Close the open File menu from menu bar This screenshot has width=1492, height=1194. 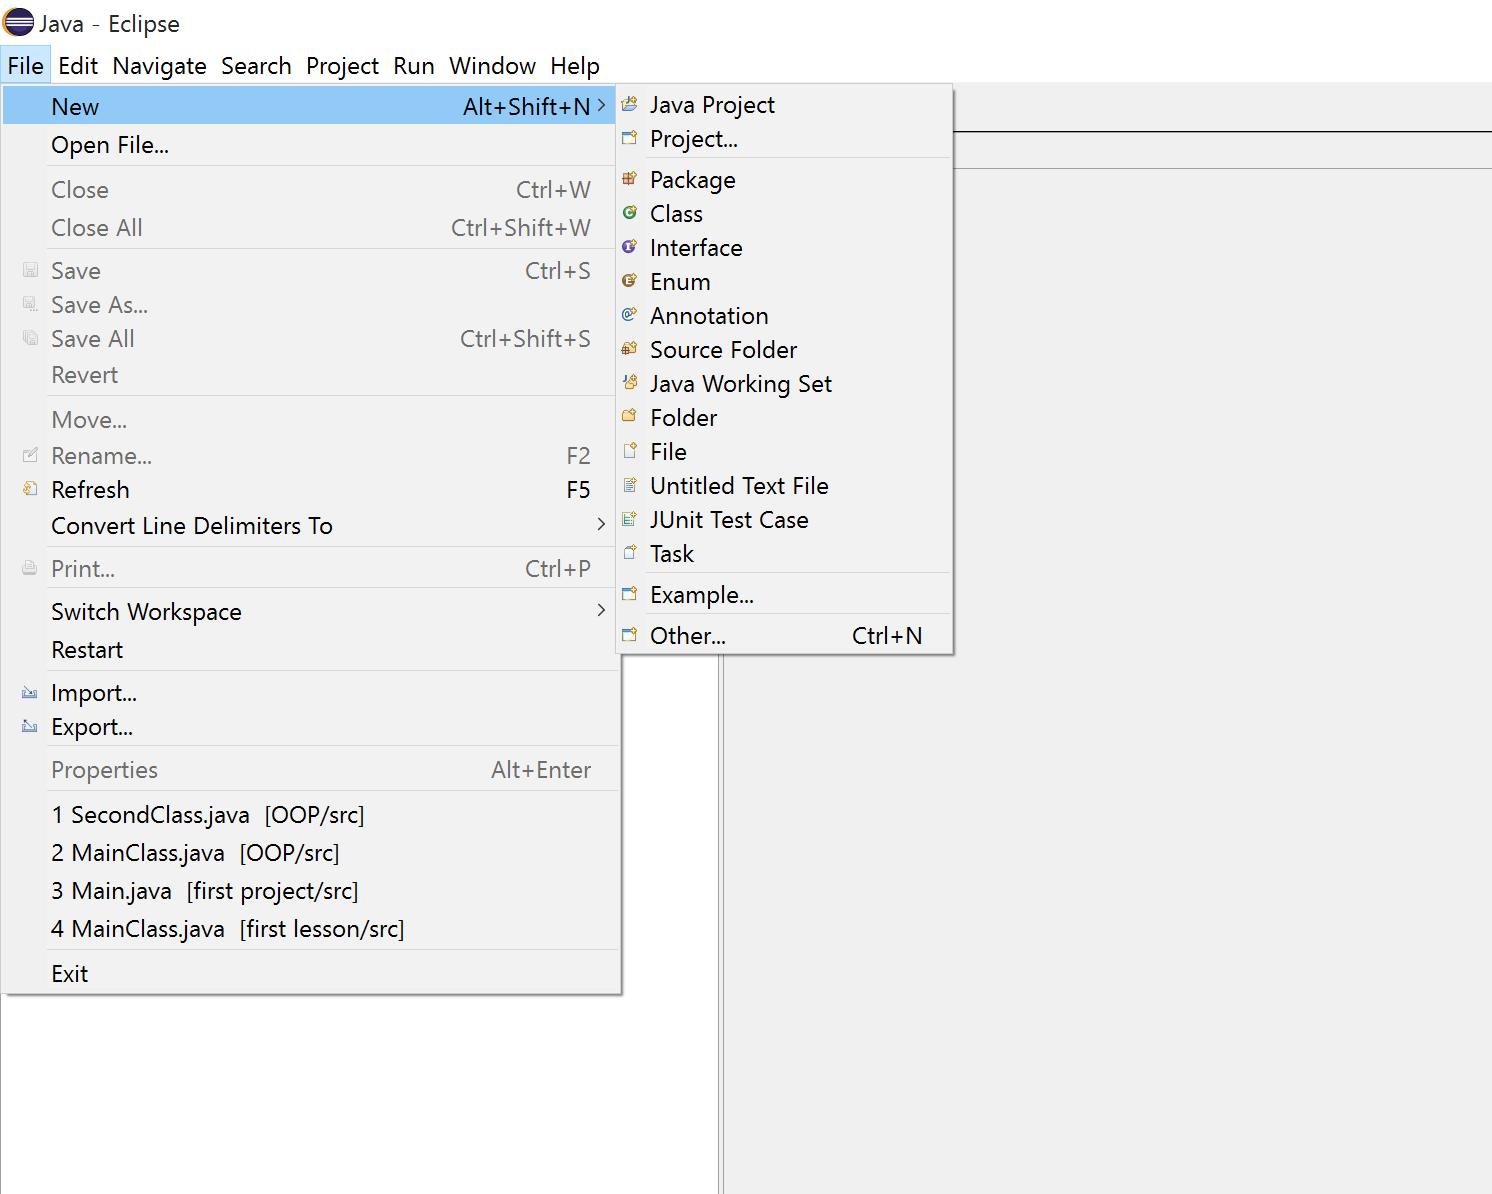[25, 66]
